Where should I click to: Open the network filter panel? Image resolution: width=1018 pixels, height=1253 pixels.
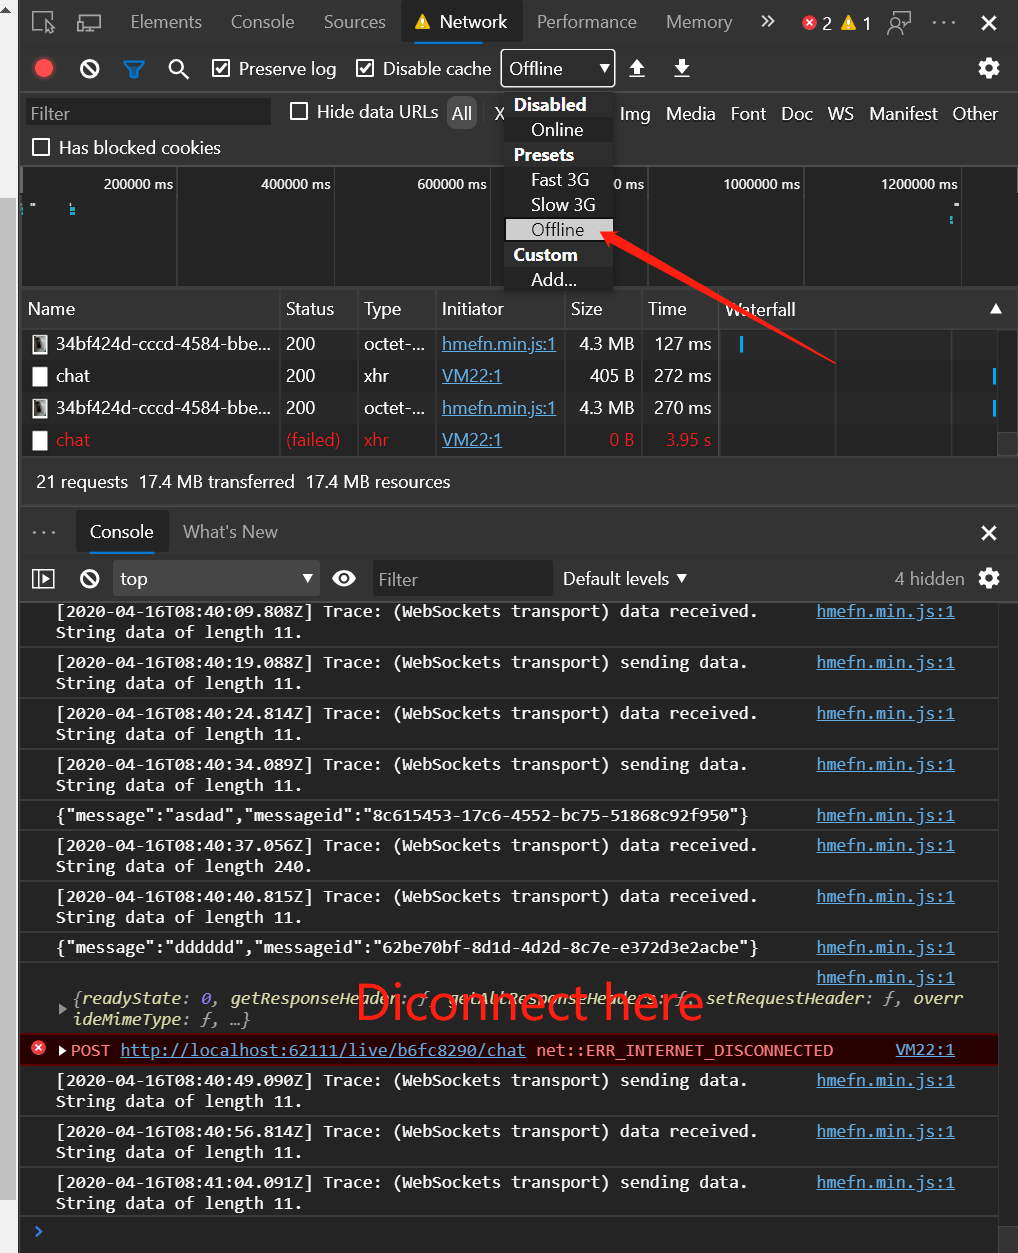pyautogui.click(x=134, y=68)
